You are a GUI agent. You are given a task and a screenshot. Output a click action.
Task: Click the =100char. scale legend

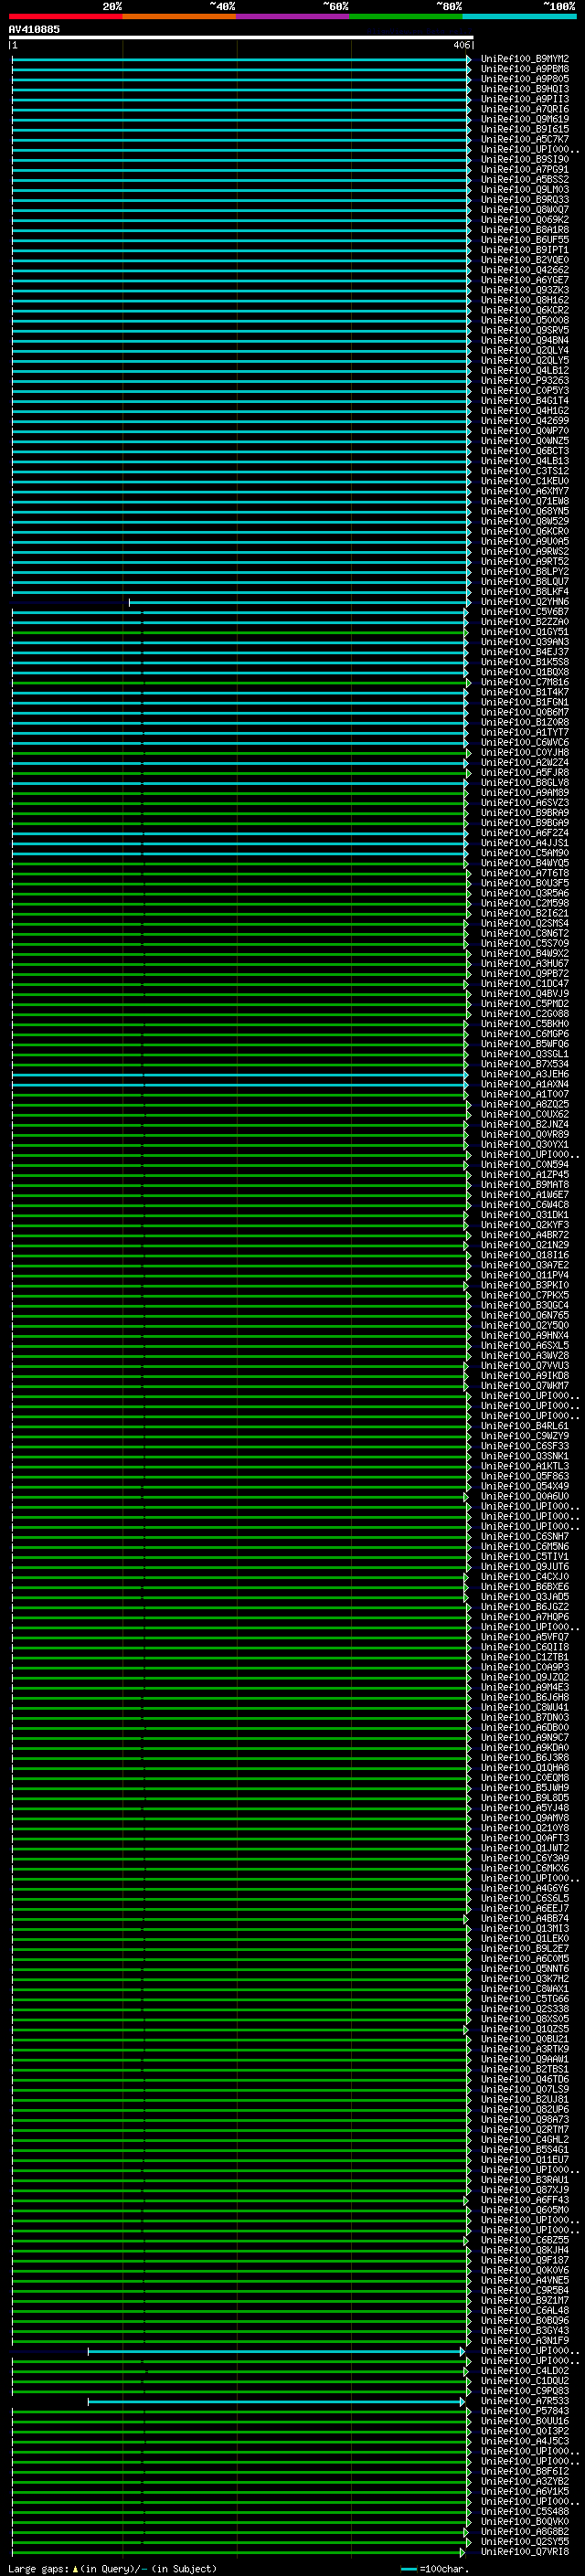(435, 2569)
